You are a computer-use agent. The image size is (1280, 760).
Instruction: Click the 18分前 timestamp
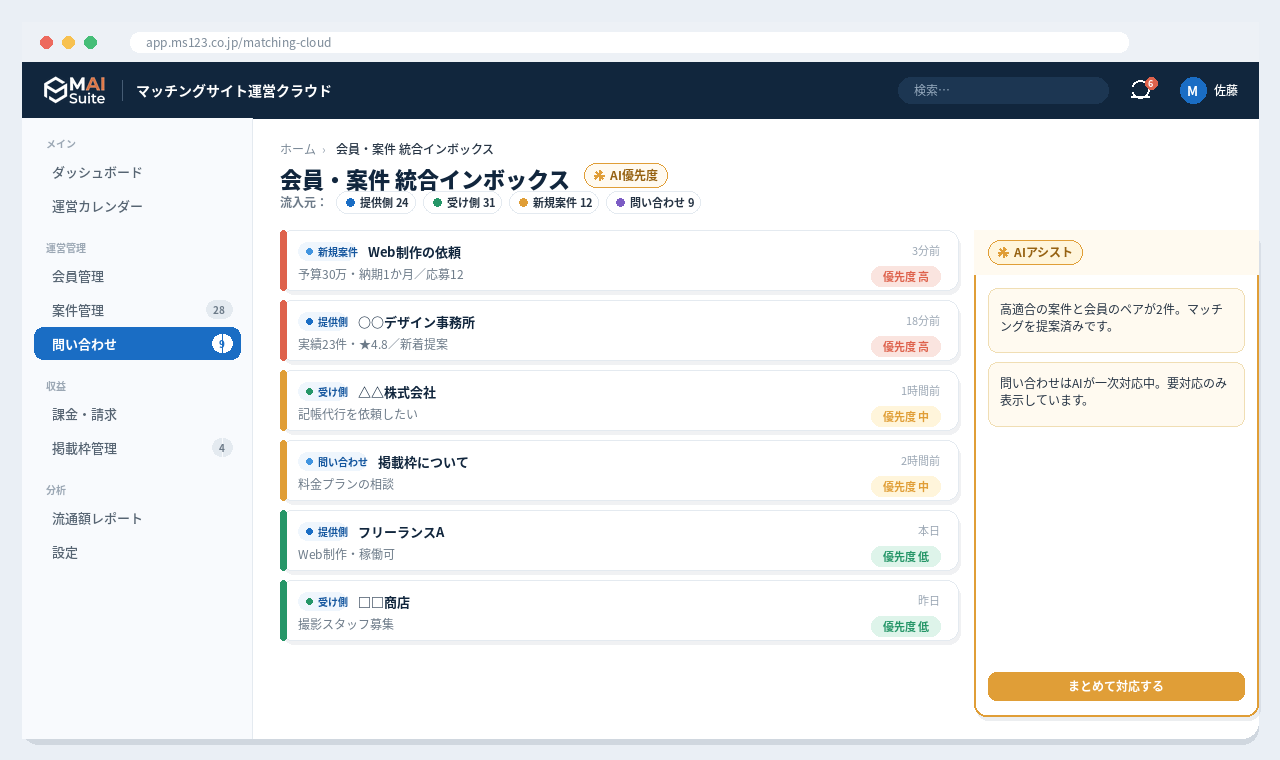click(x=923, y=321)
